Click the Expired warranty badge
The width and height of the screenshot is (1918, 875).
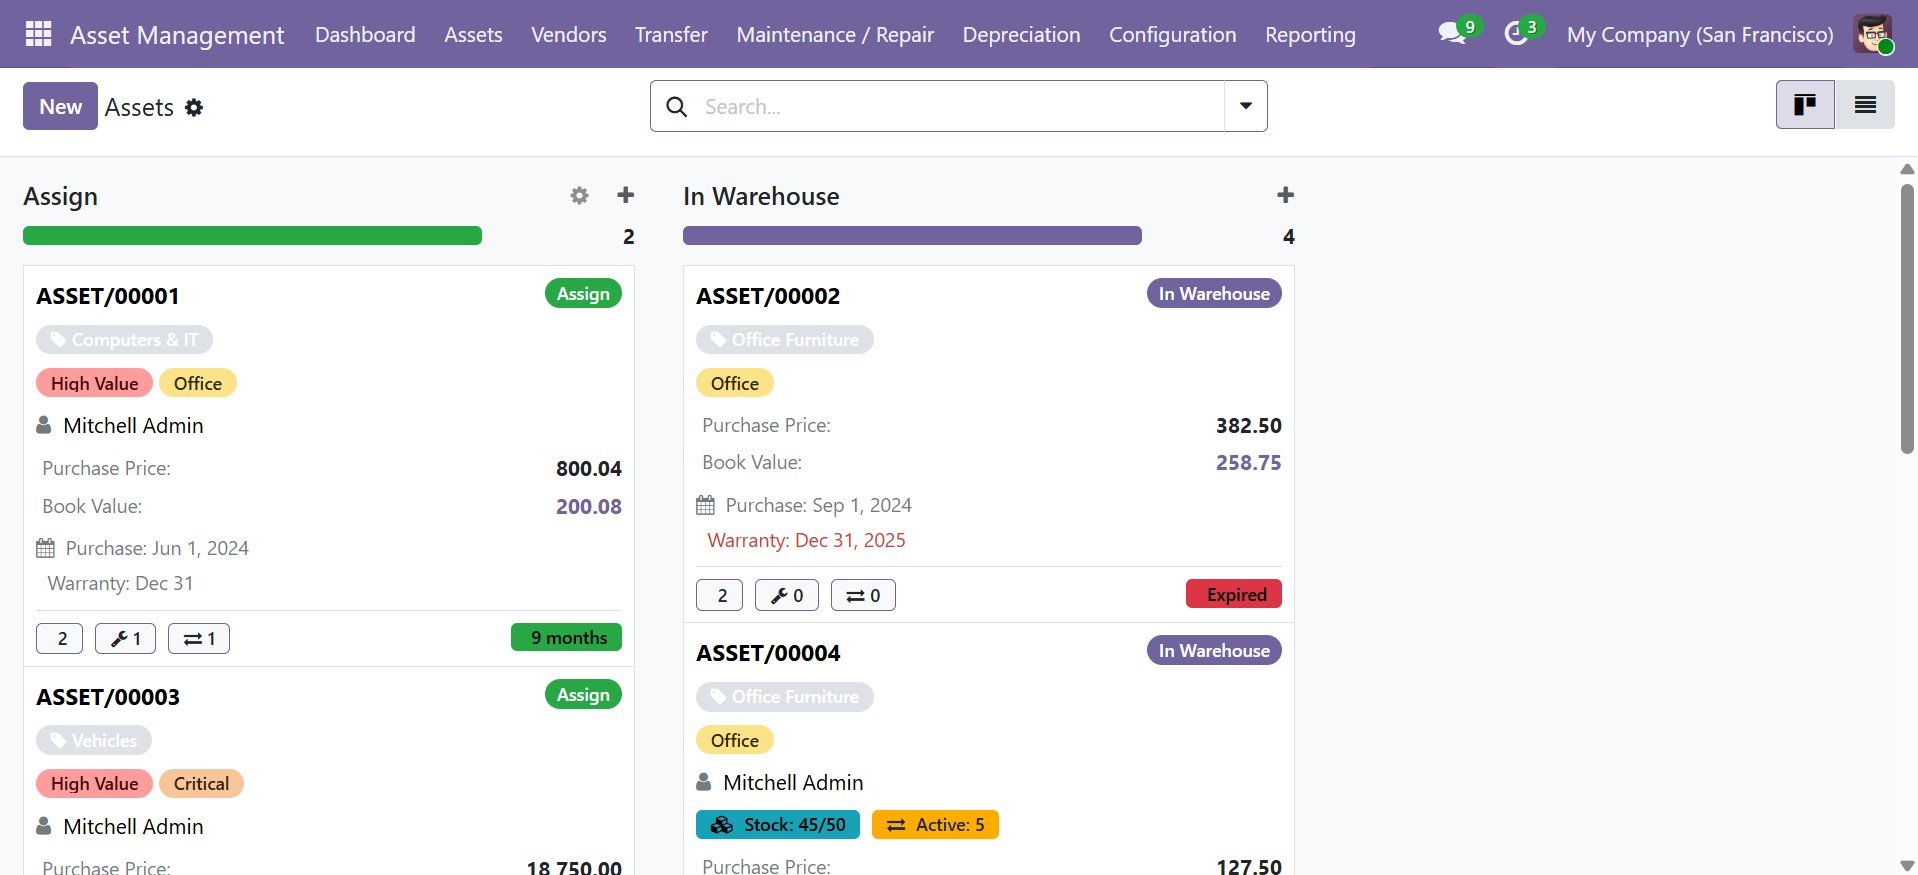(1234, 594)
